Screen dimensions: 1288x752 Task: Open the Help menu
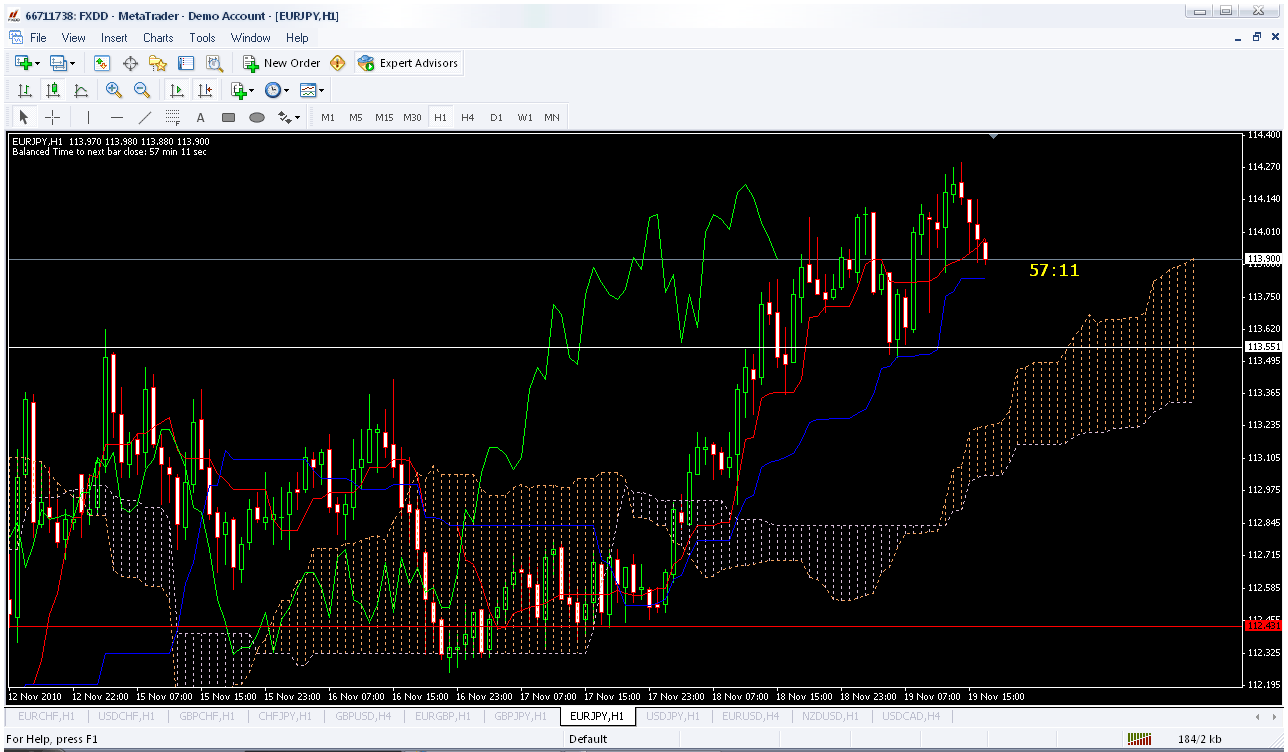tap(297, 38)
